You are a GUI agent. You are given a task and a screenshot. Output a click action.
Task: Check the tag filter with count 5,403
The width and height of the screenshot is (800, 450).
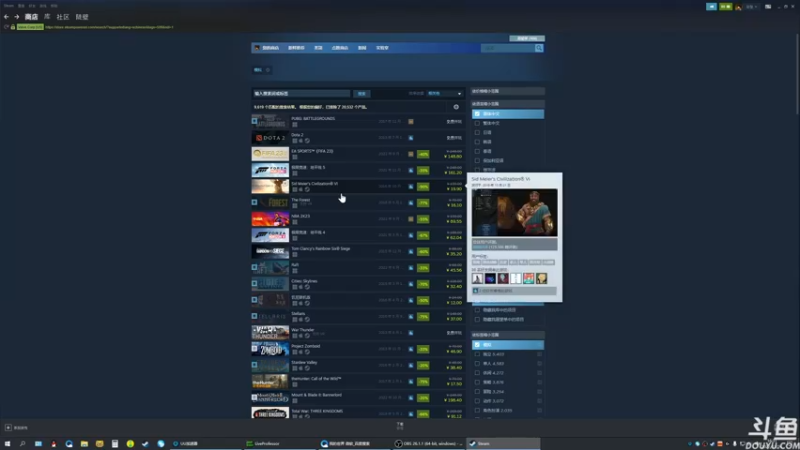coord(477,354)
